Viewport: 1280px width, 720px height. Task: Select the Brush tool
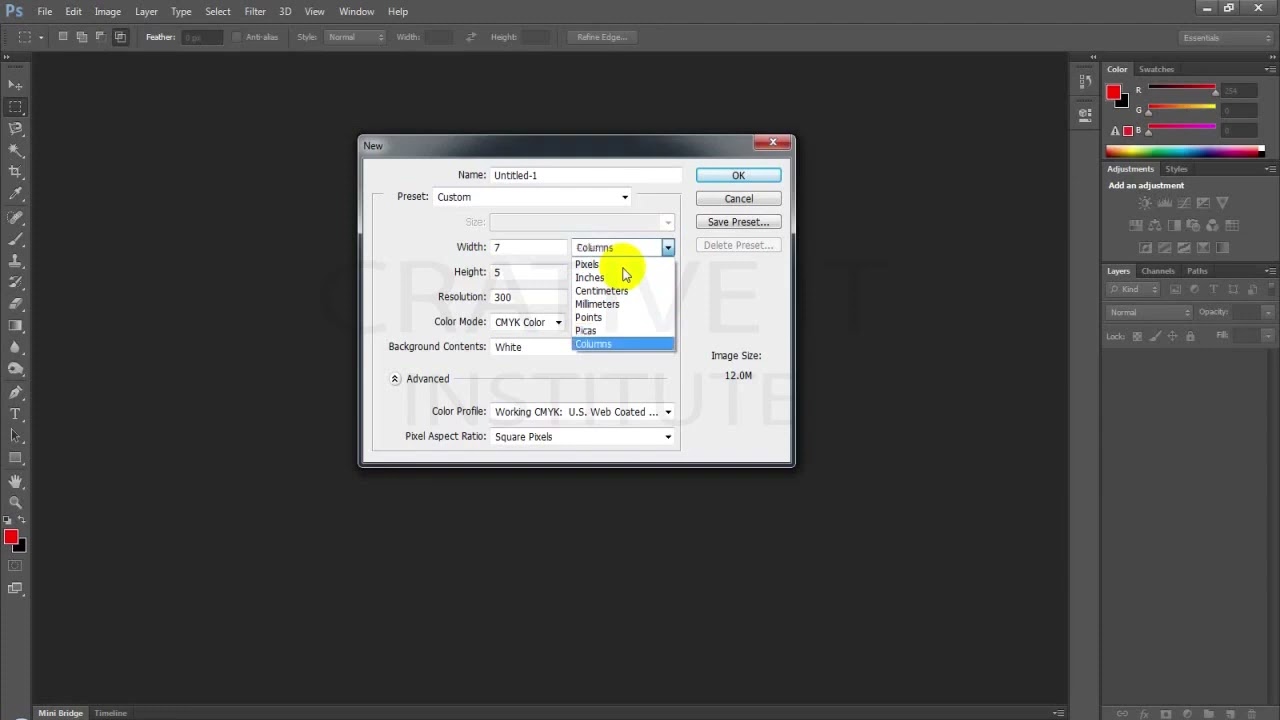[x=15, y=239]
